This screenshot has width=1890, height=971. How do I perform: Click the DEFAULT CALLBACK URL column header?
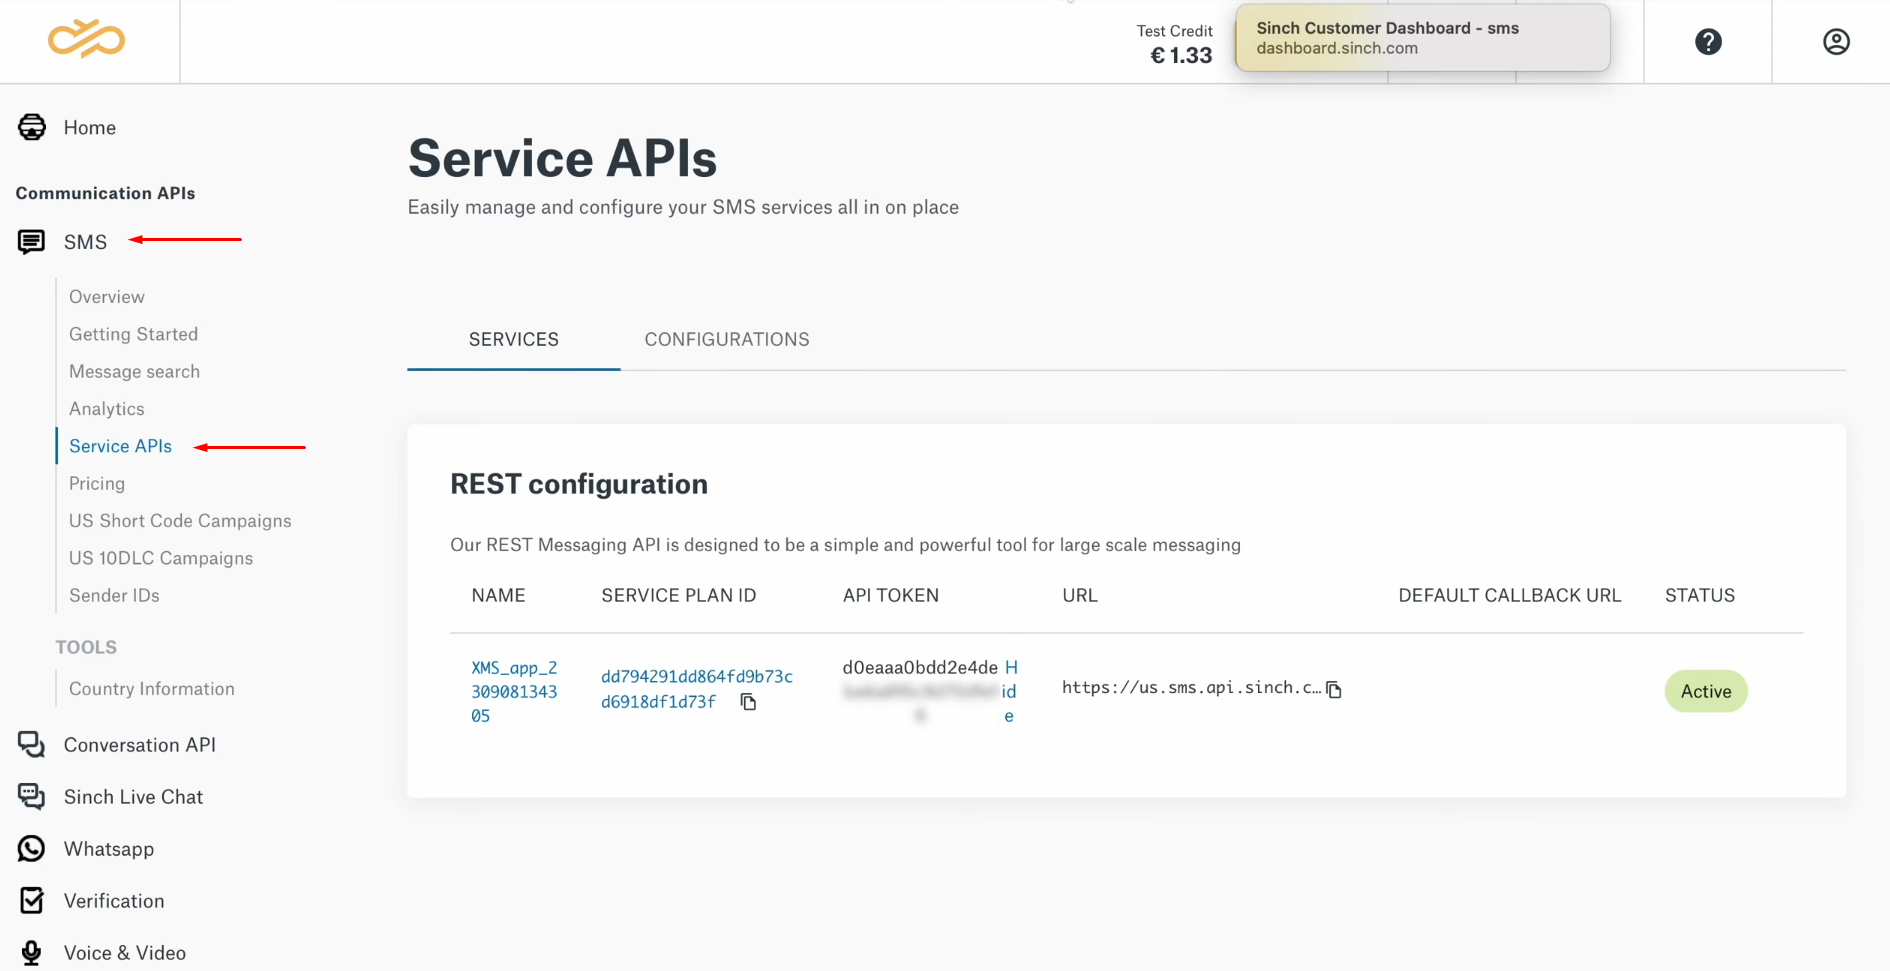tap(1509, 595)
